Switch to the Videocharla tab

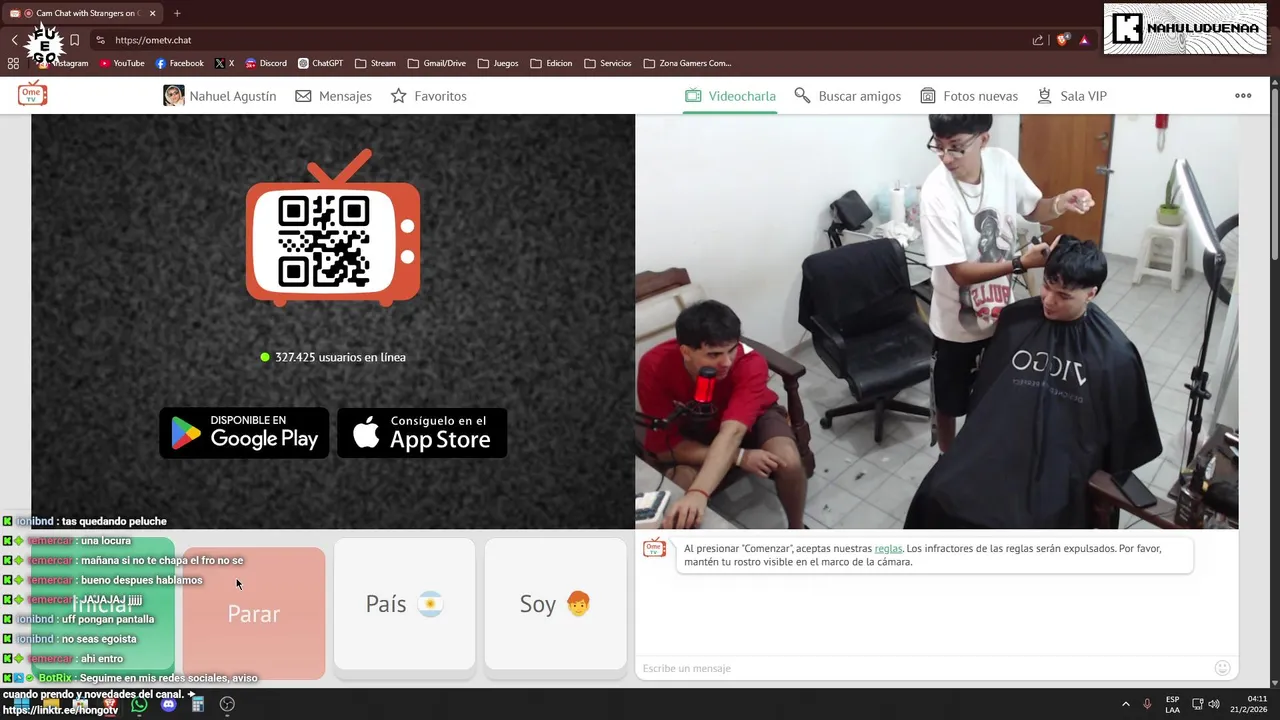point(730,96)
